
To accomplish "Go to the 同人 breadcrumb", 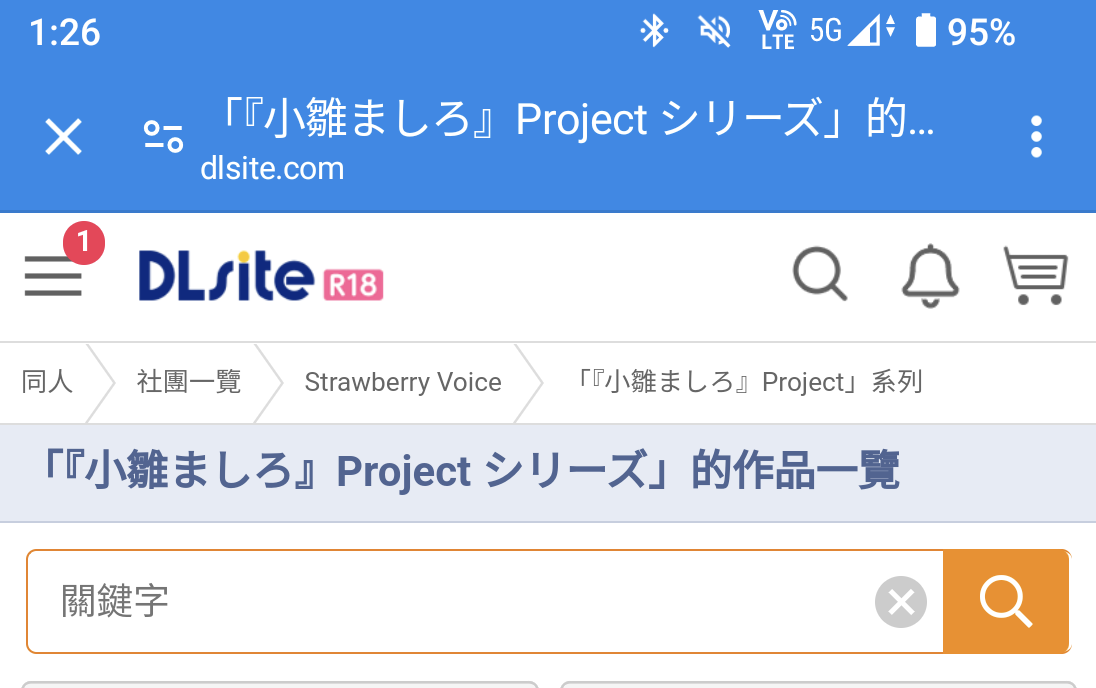I will tap(48, 382).
